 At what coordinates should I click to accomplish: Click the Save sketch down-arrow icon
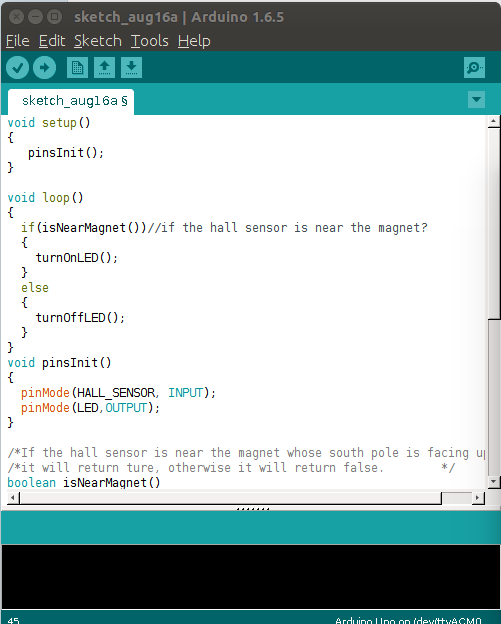(x=131, y=68)
